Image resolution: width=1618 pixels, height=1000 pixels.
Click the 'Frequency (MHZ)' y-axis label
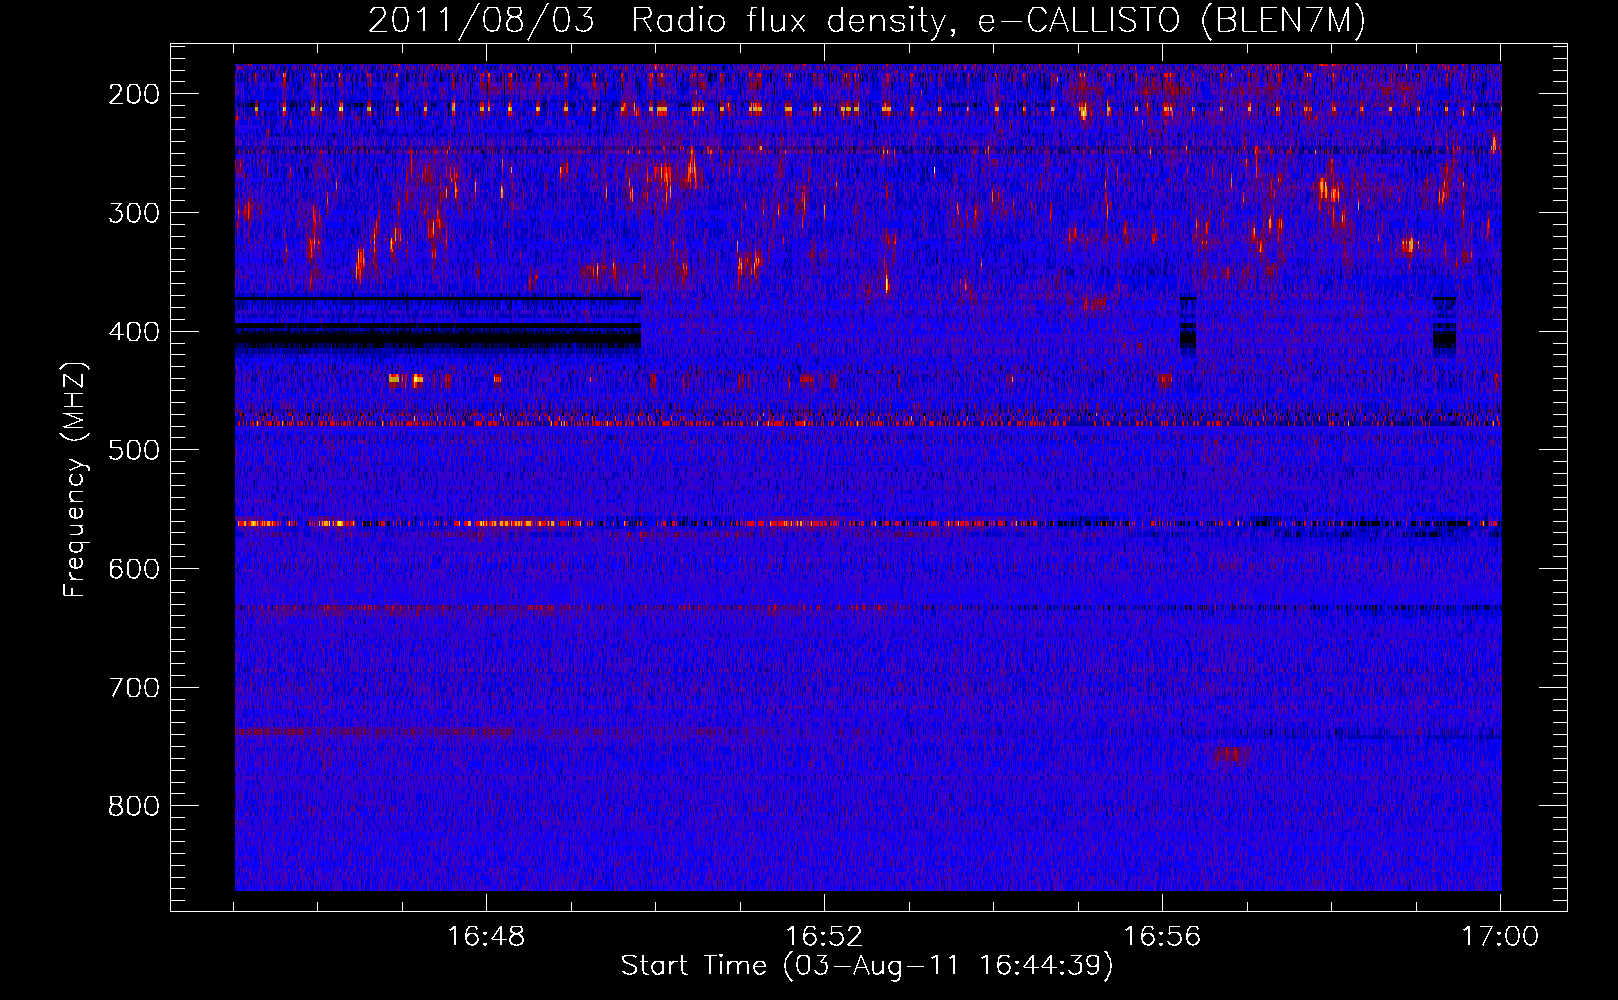[x=75, y=479]
